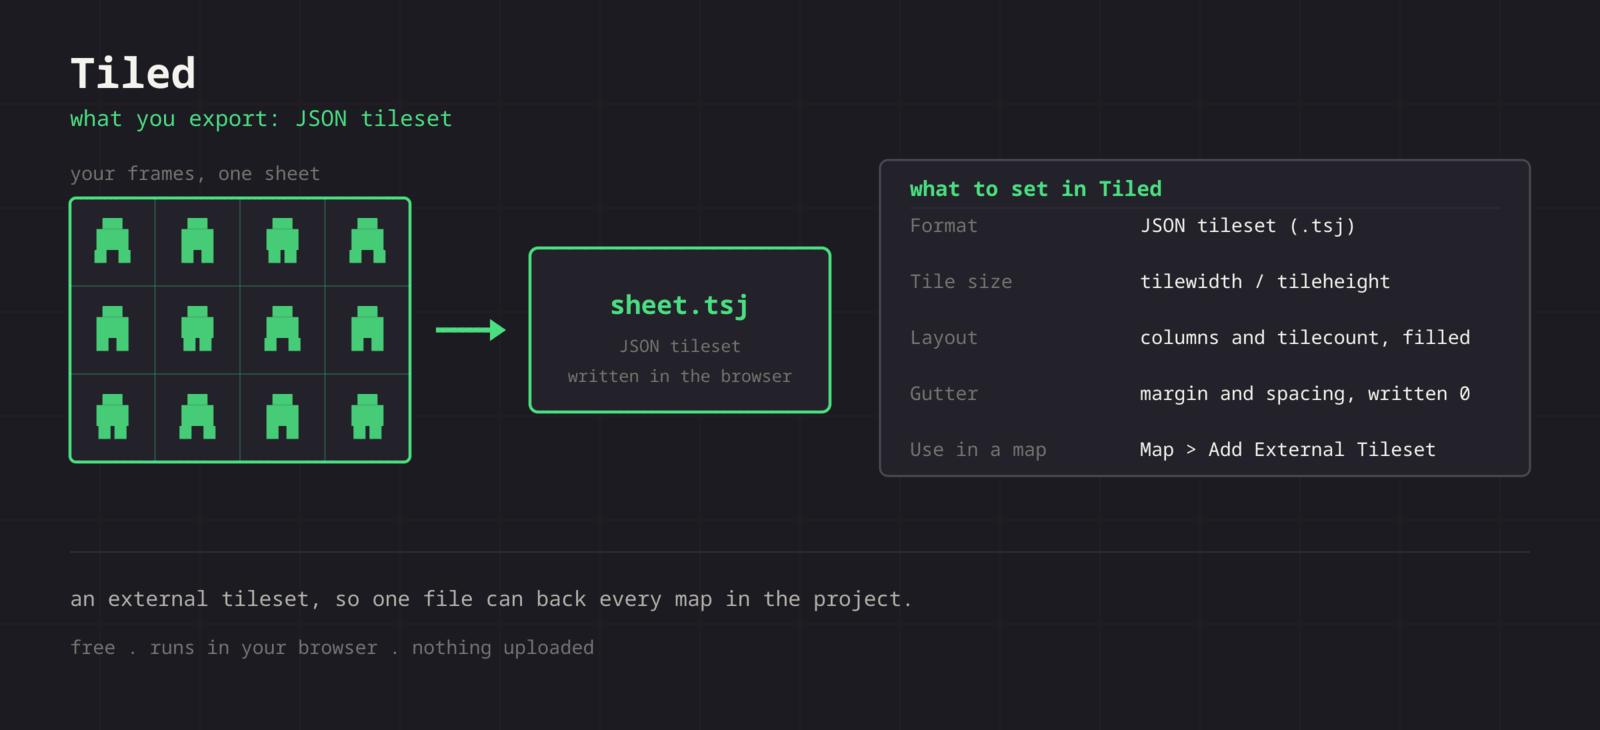Select the "Use in a map" row label
1600x730 pixels.
click(x=978, y=450)
